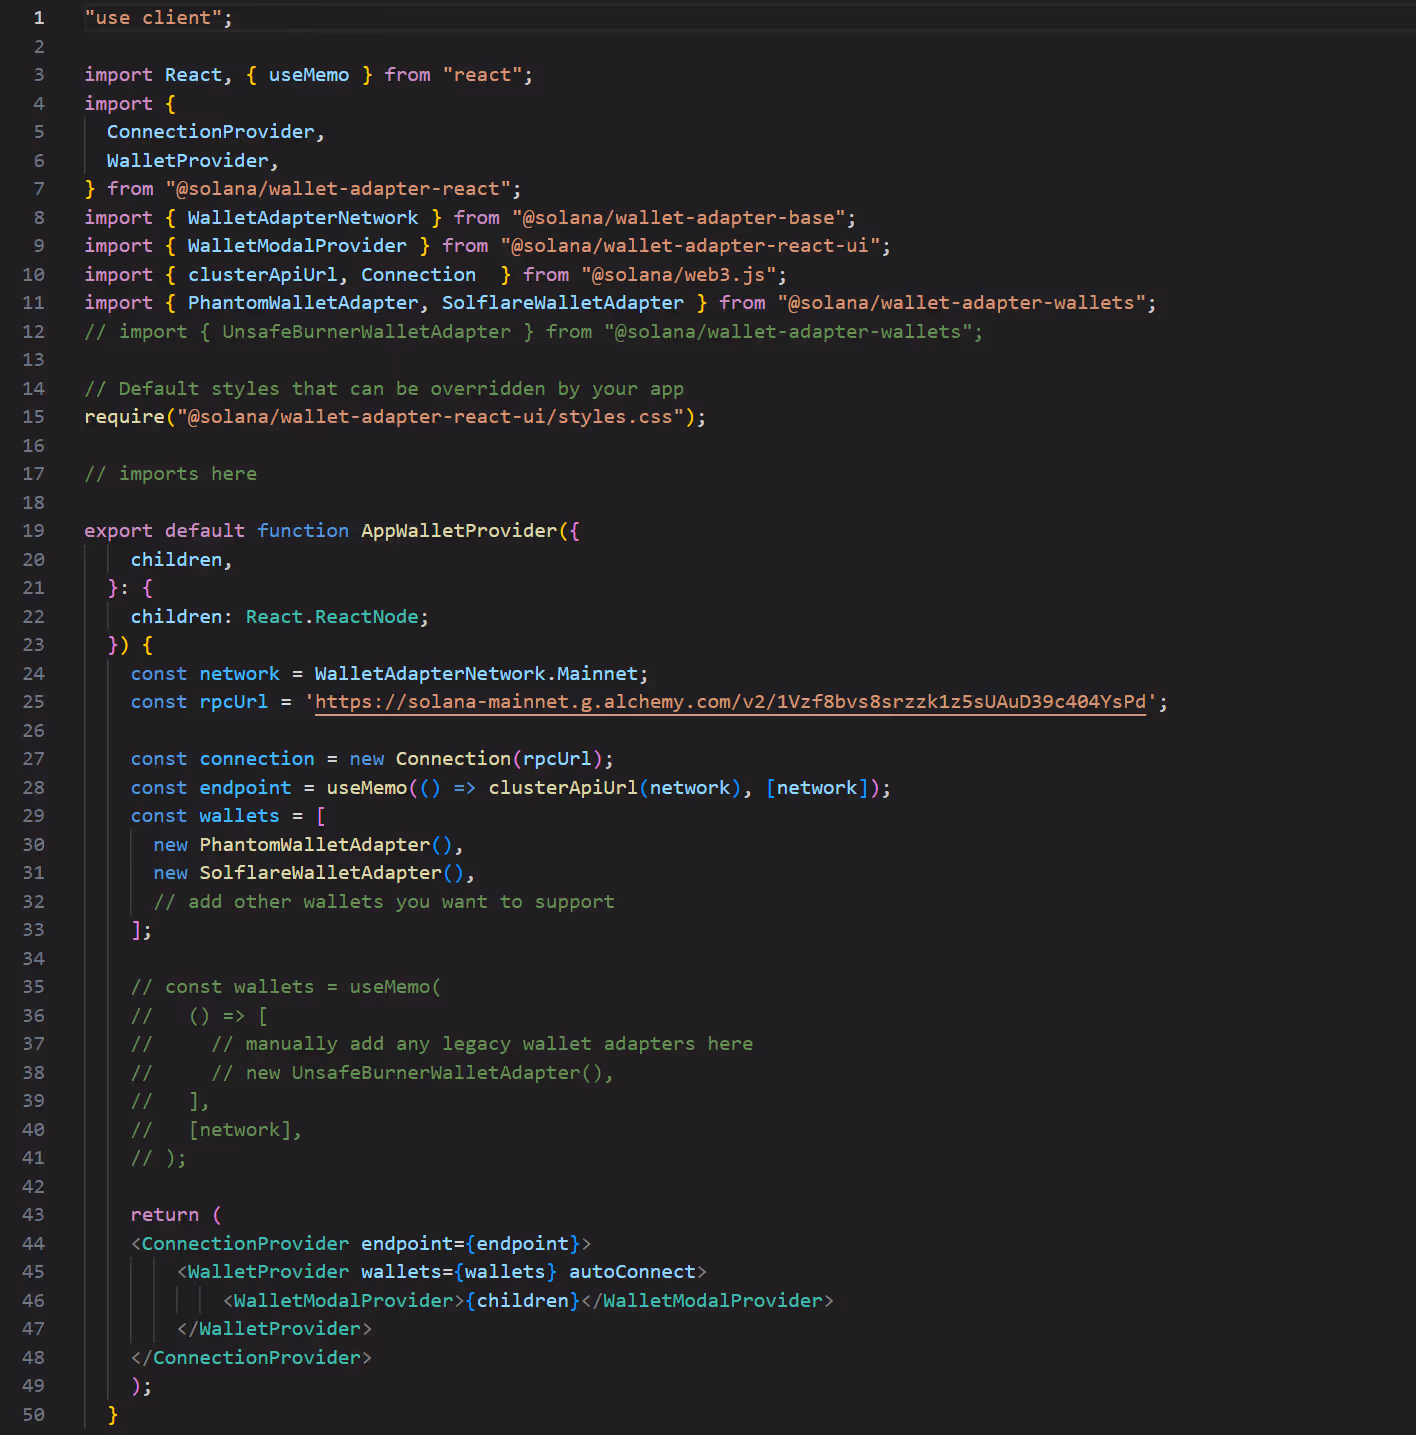Click "new Connection(rpcUrl)" constructor call
Viewport: 1416px width, 1435px height.
click(x=480, y=759)
